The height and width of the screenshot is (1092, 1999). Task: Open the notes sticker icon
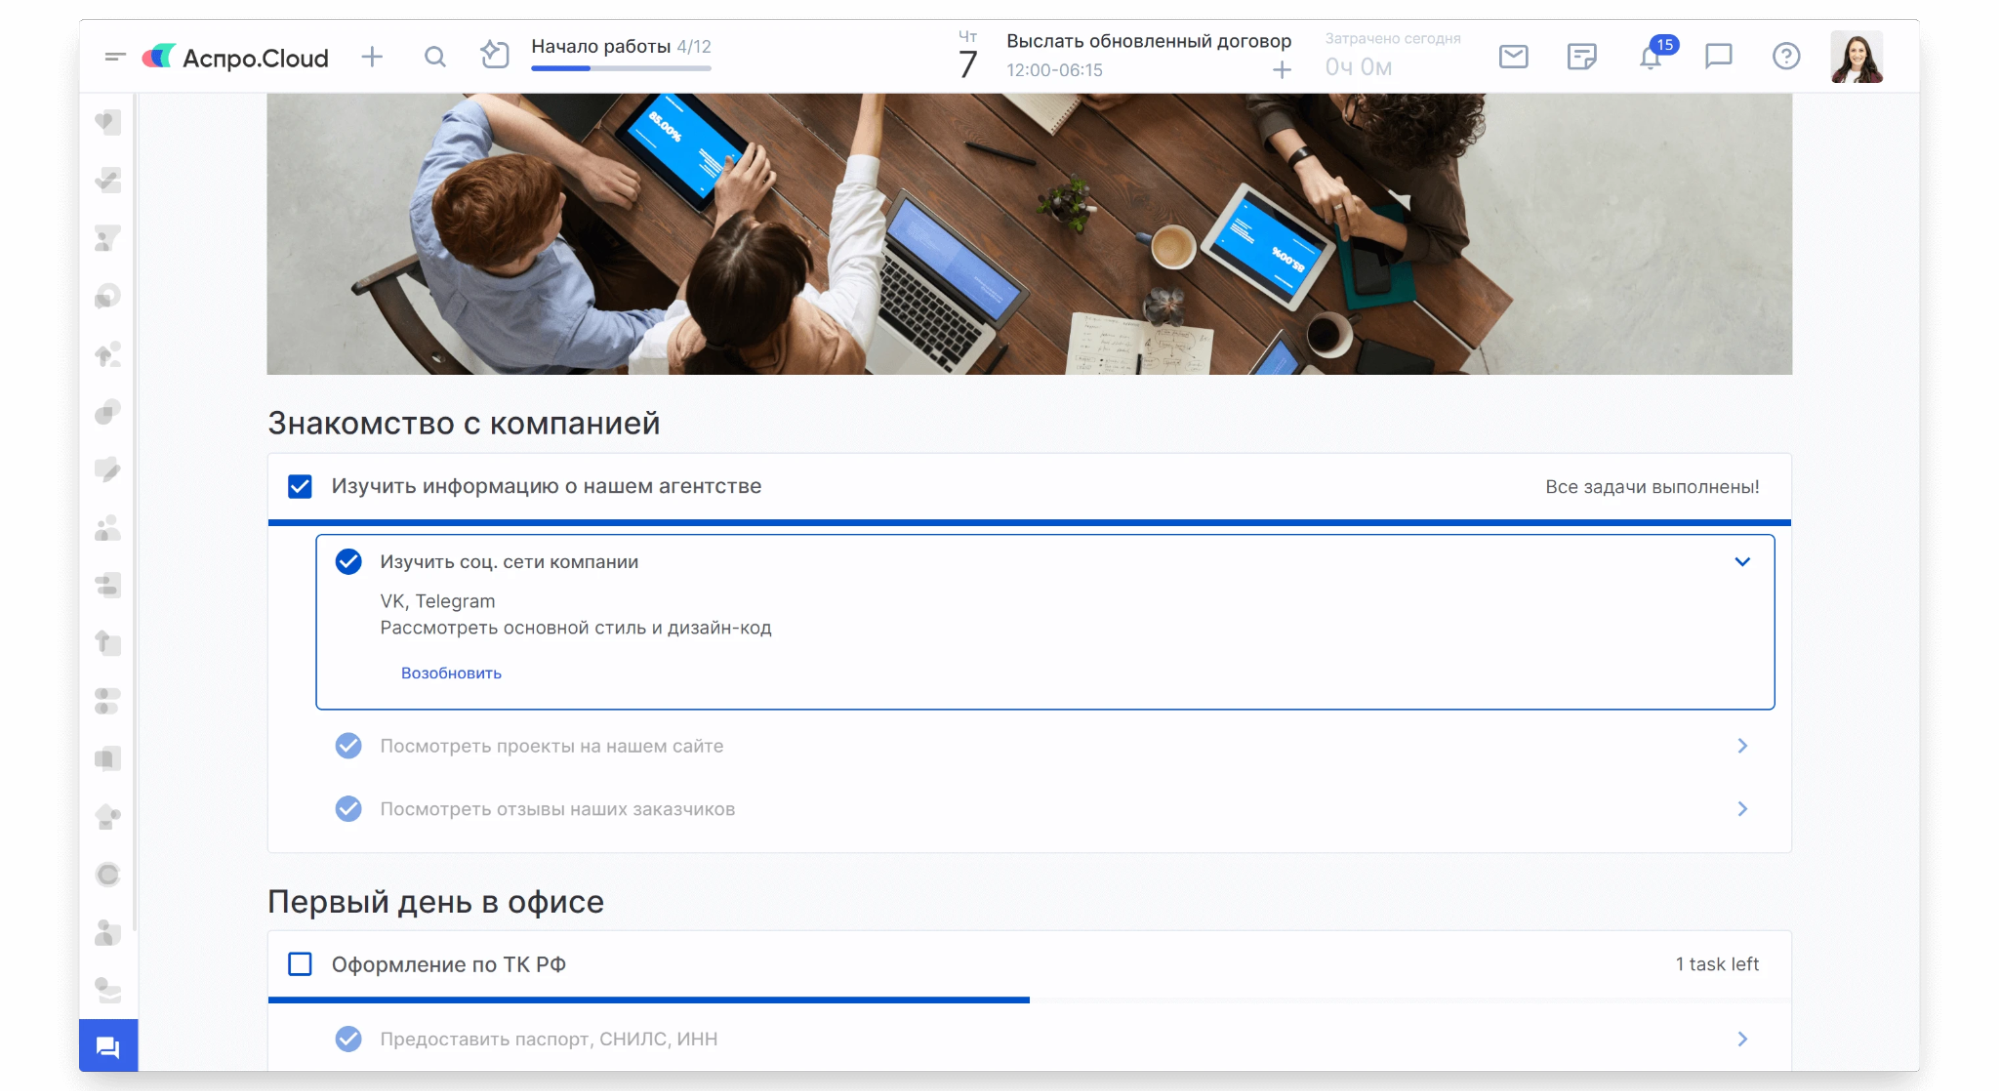pyautogui.click(x=1581, y=57)
